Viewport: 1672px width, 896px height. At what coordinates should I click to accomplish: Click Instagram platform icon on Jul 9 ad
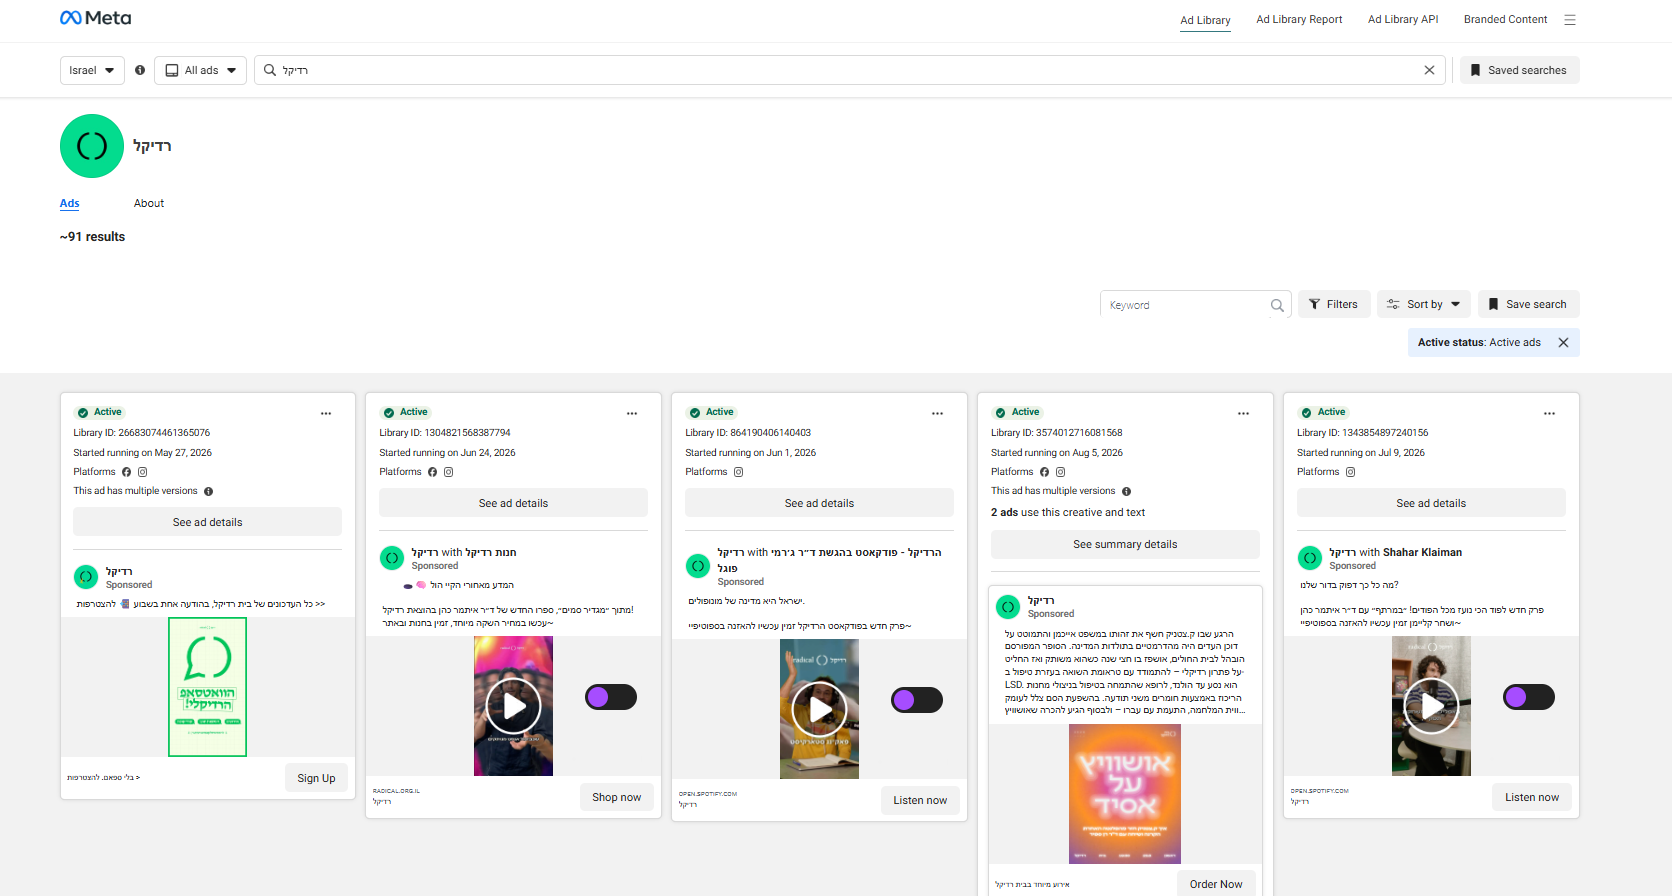1351,472
